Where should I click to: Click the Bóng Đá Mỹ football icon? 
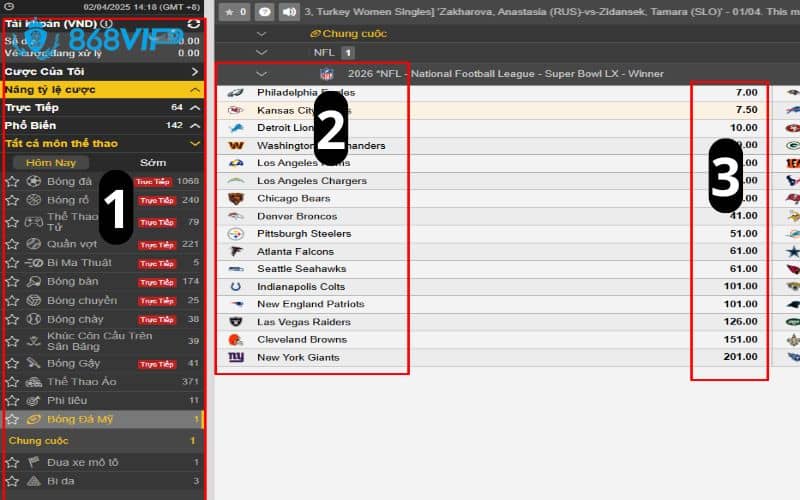point(34,419)
